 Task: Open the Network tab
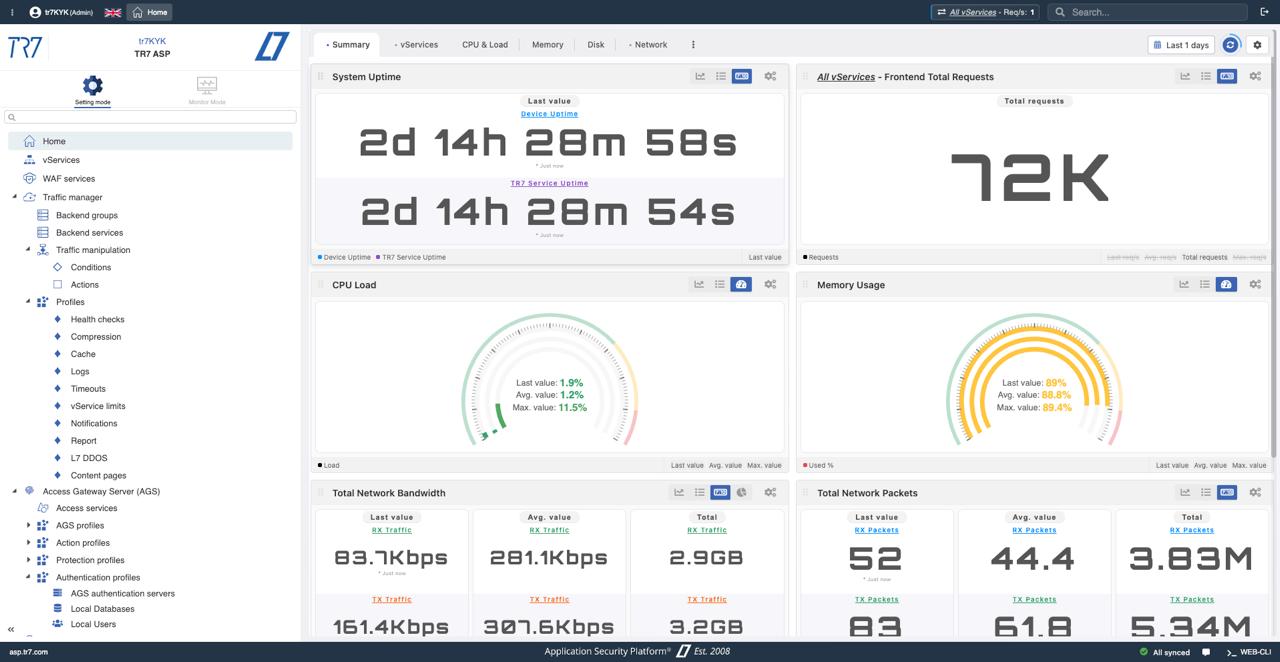[650, 45]
